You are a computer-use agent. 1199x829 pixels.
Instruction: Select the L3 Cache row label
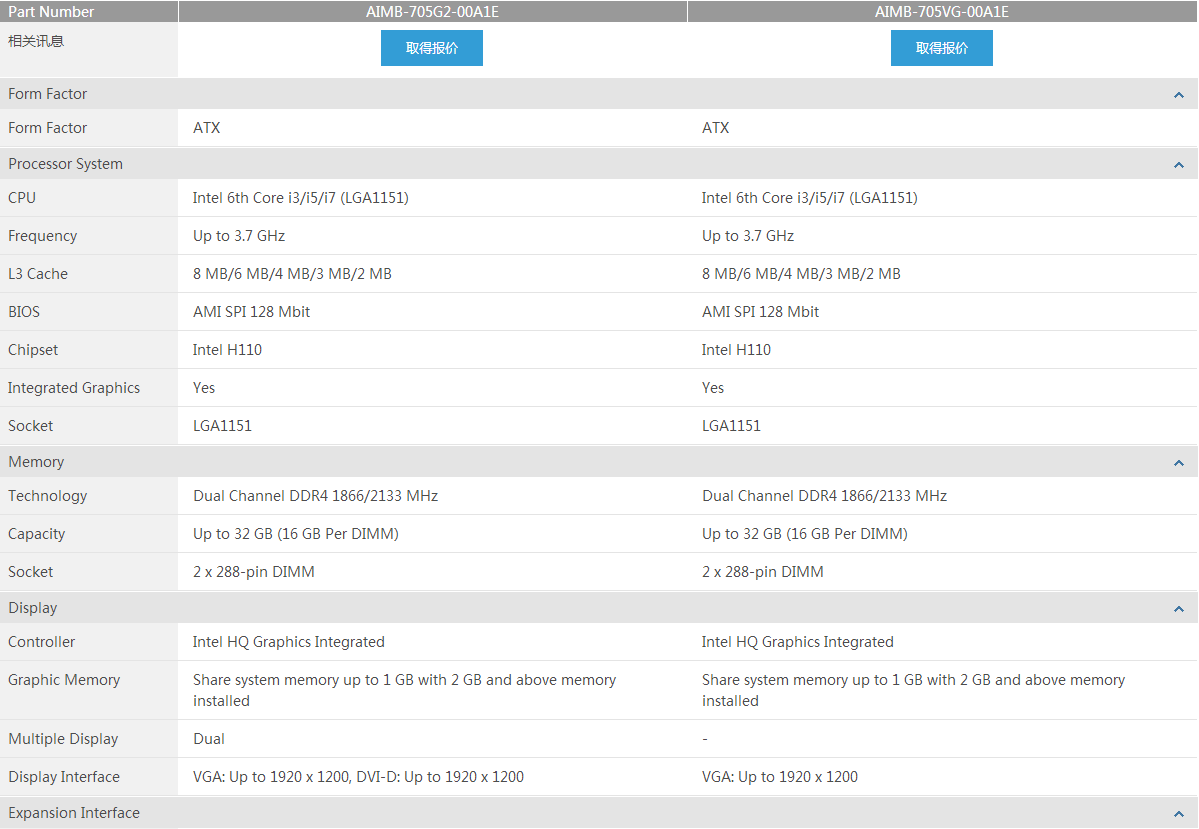(37, 274)
